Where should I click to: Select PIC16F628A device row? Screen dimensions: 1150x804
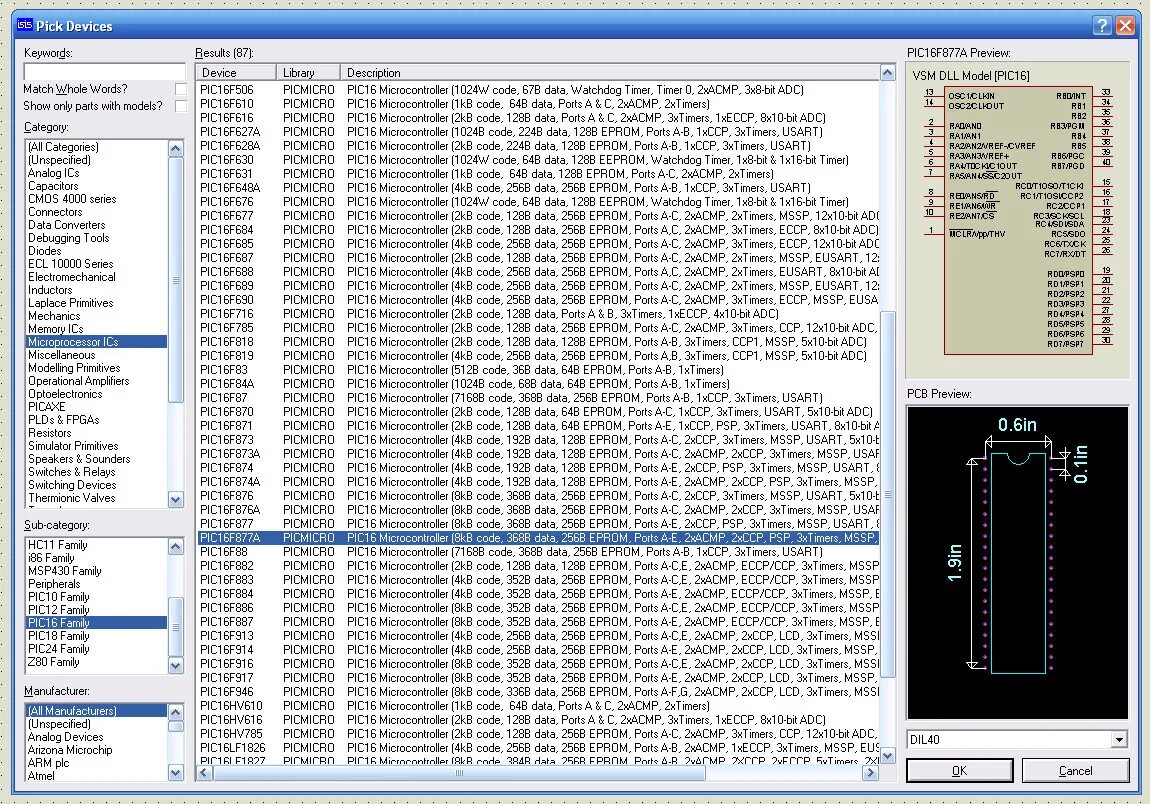point(538,146)
